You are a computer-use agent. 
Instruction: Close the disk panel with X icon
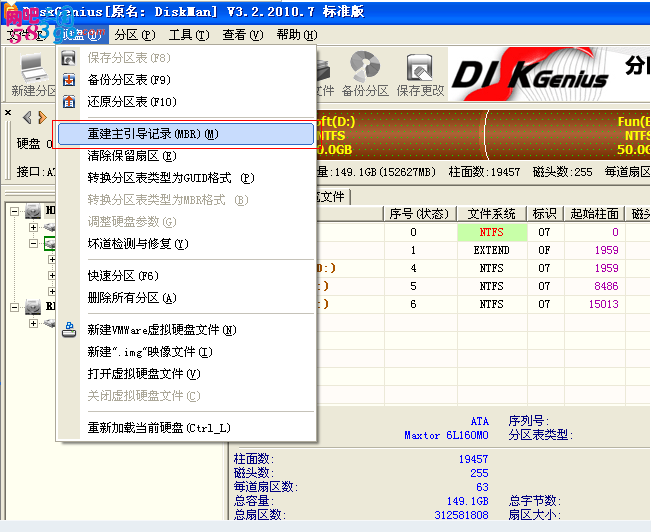click(x=8, y=113)
